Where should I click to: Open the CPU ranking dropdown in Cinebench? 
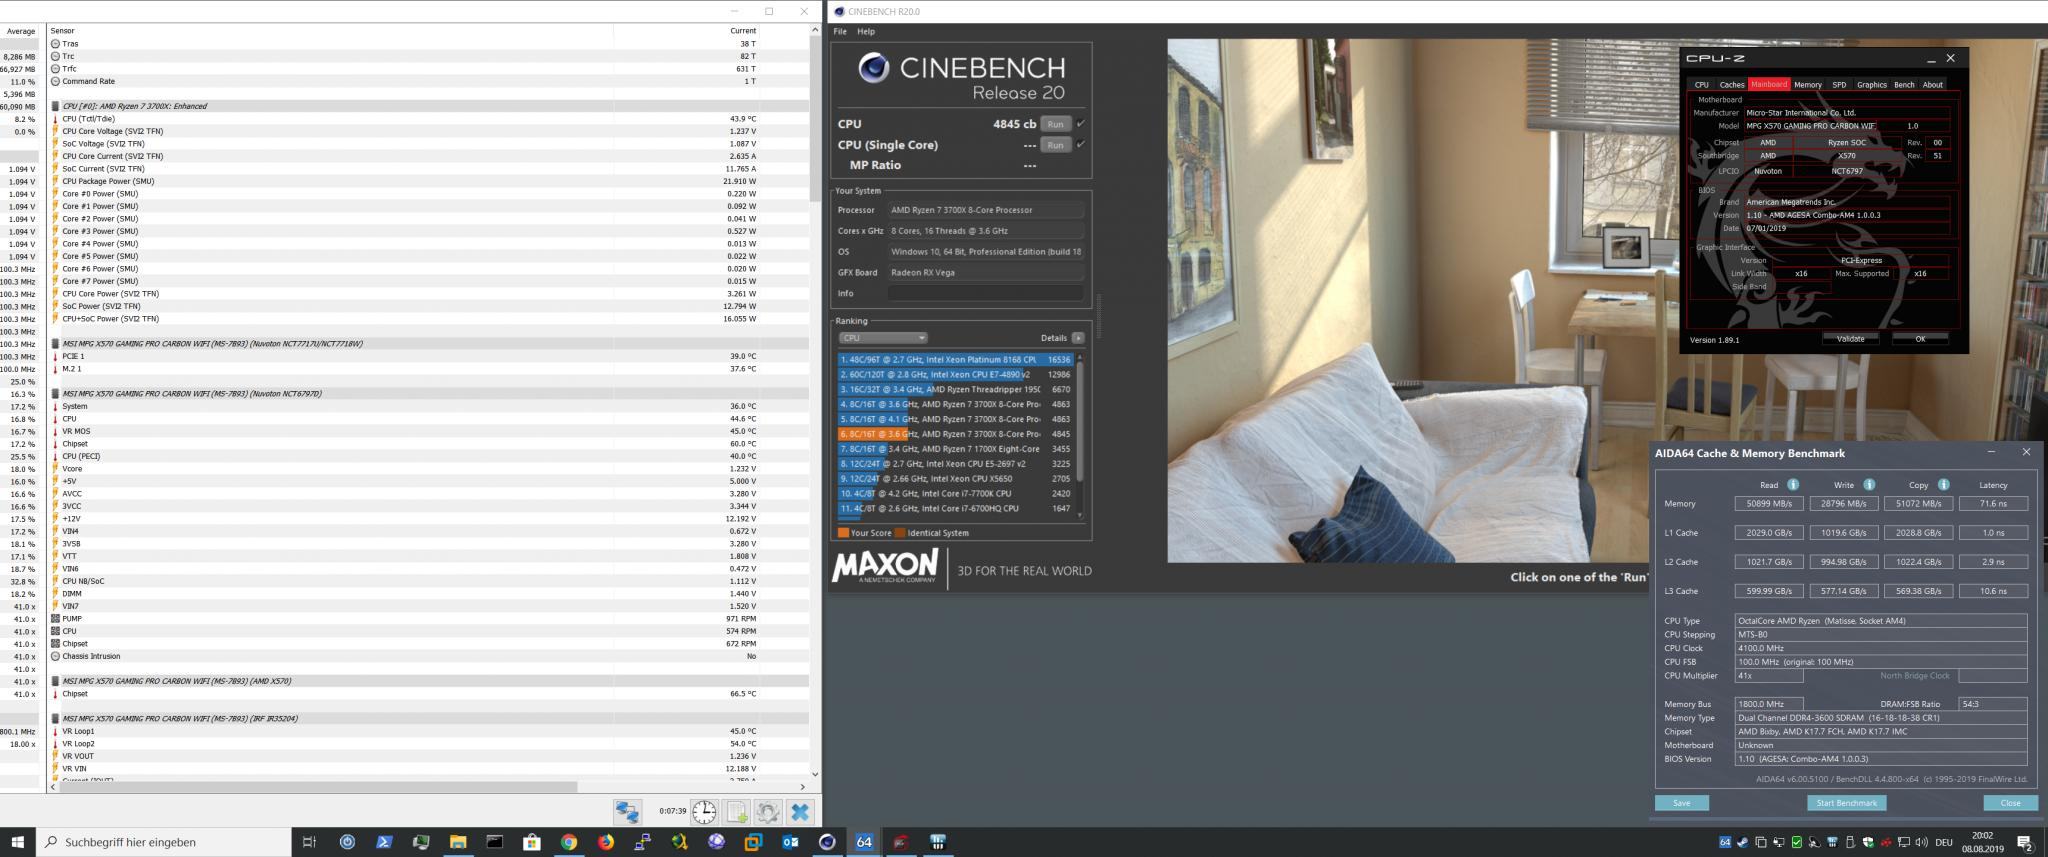tap(883, 338)
